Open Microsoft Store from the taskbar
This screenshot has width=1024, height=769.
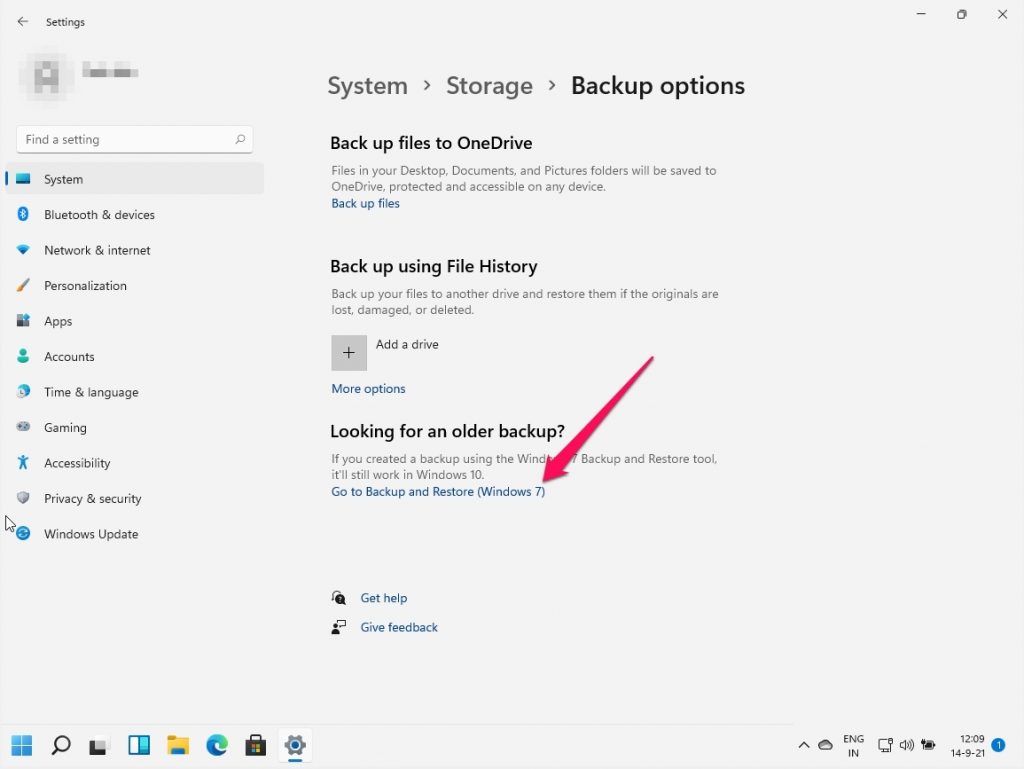(256, 745)
